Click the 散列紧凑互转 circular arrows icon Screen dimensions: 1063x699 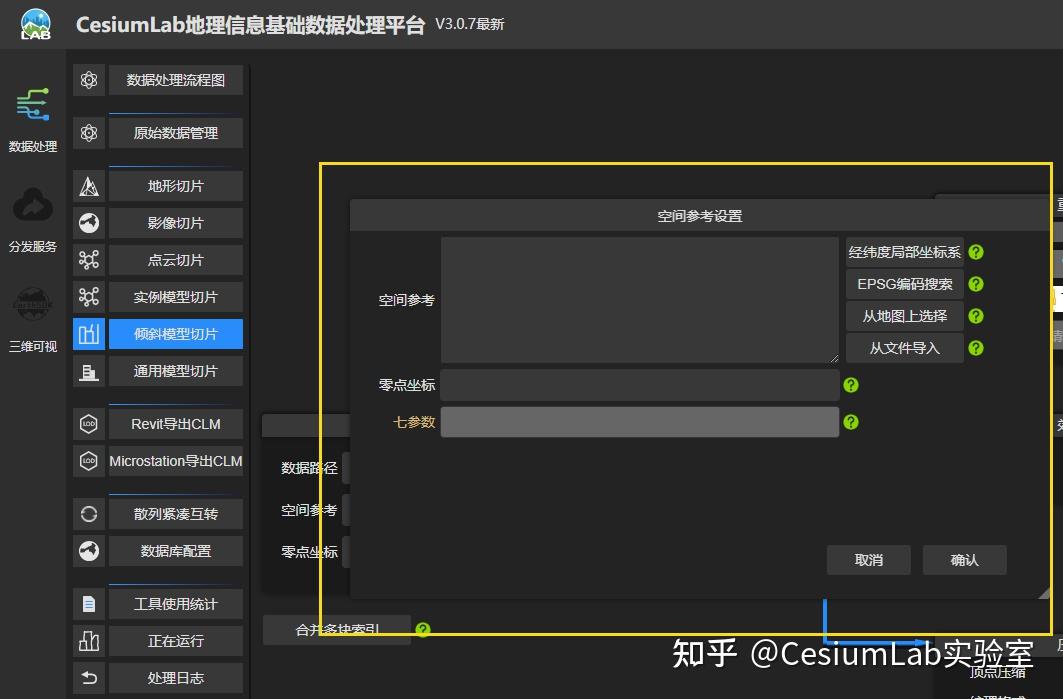point(89,513)
